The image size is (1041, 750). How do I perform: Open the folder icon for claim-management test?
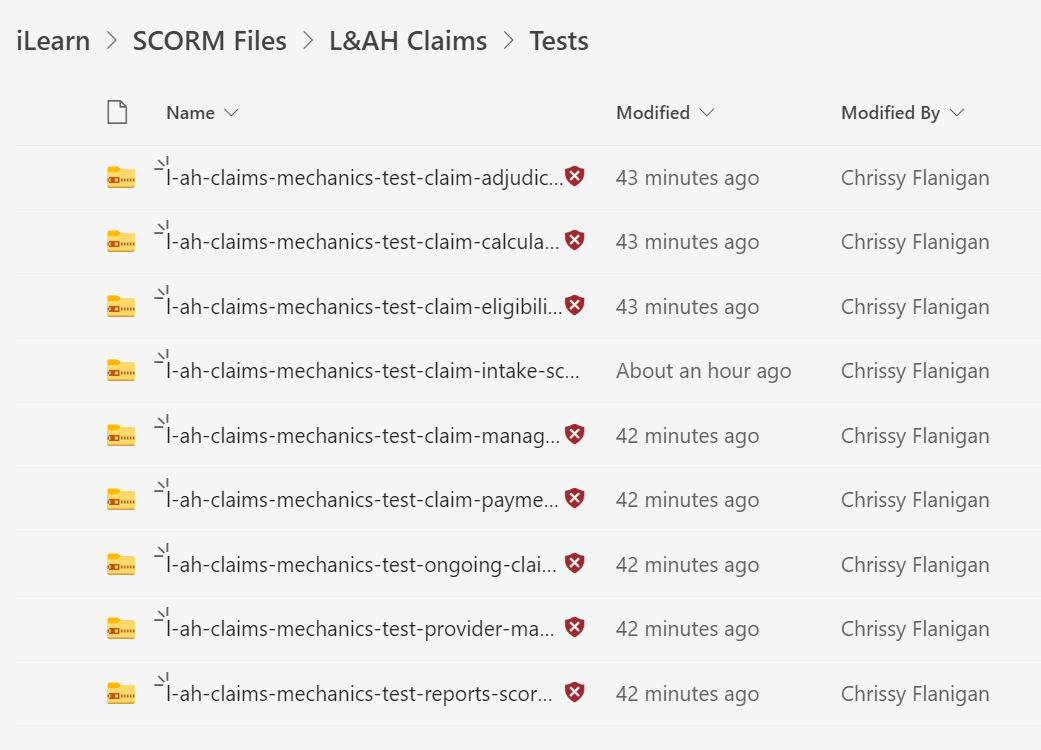point(120,435)
